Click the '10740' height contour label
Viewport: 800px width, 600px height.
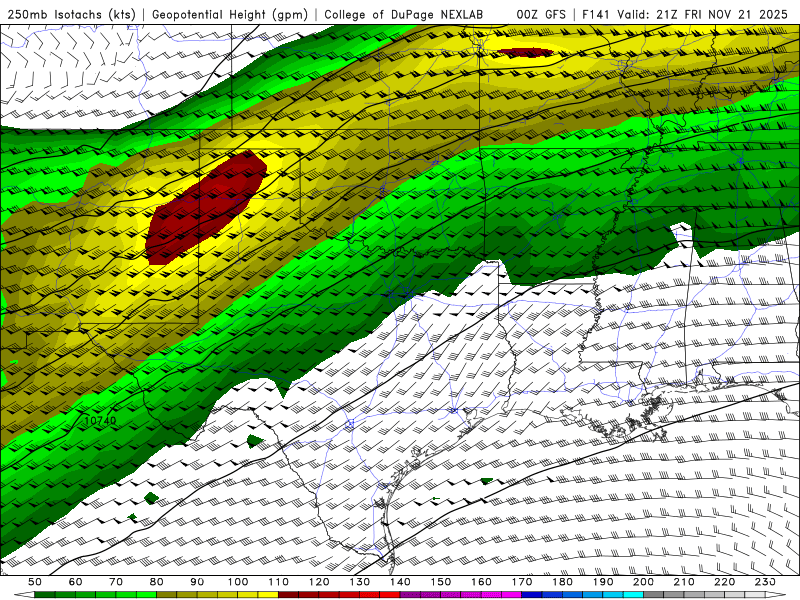(x=100, y=421)
